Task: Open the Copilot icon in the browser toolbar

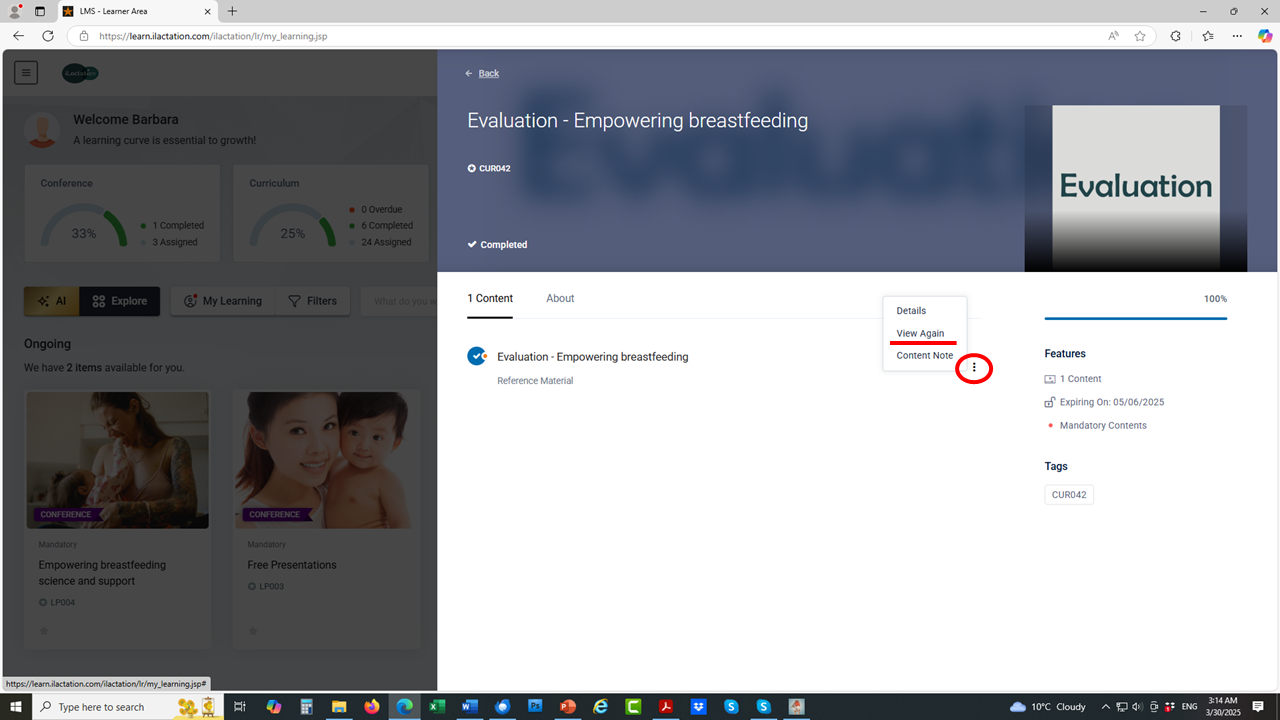Action: (1265, 36)
